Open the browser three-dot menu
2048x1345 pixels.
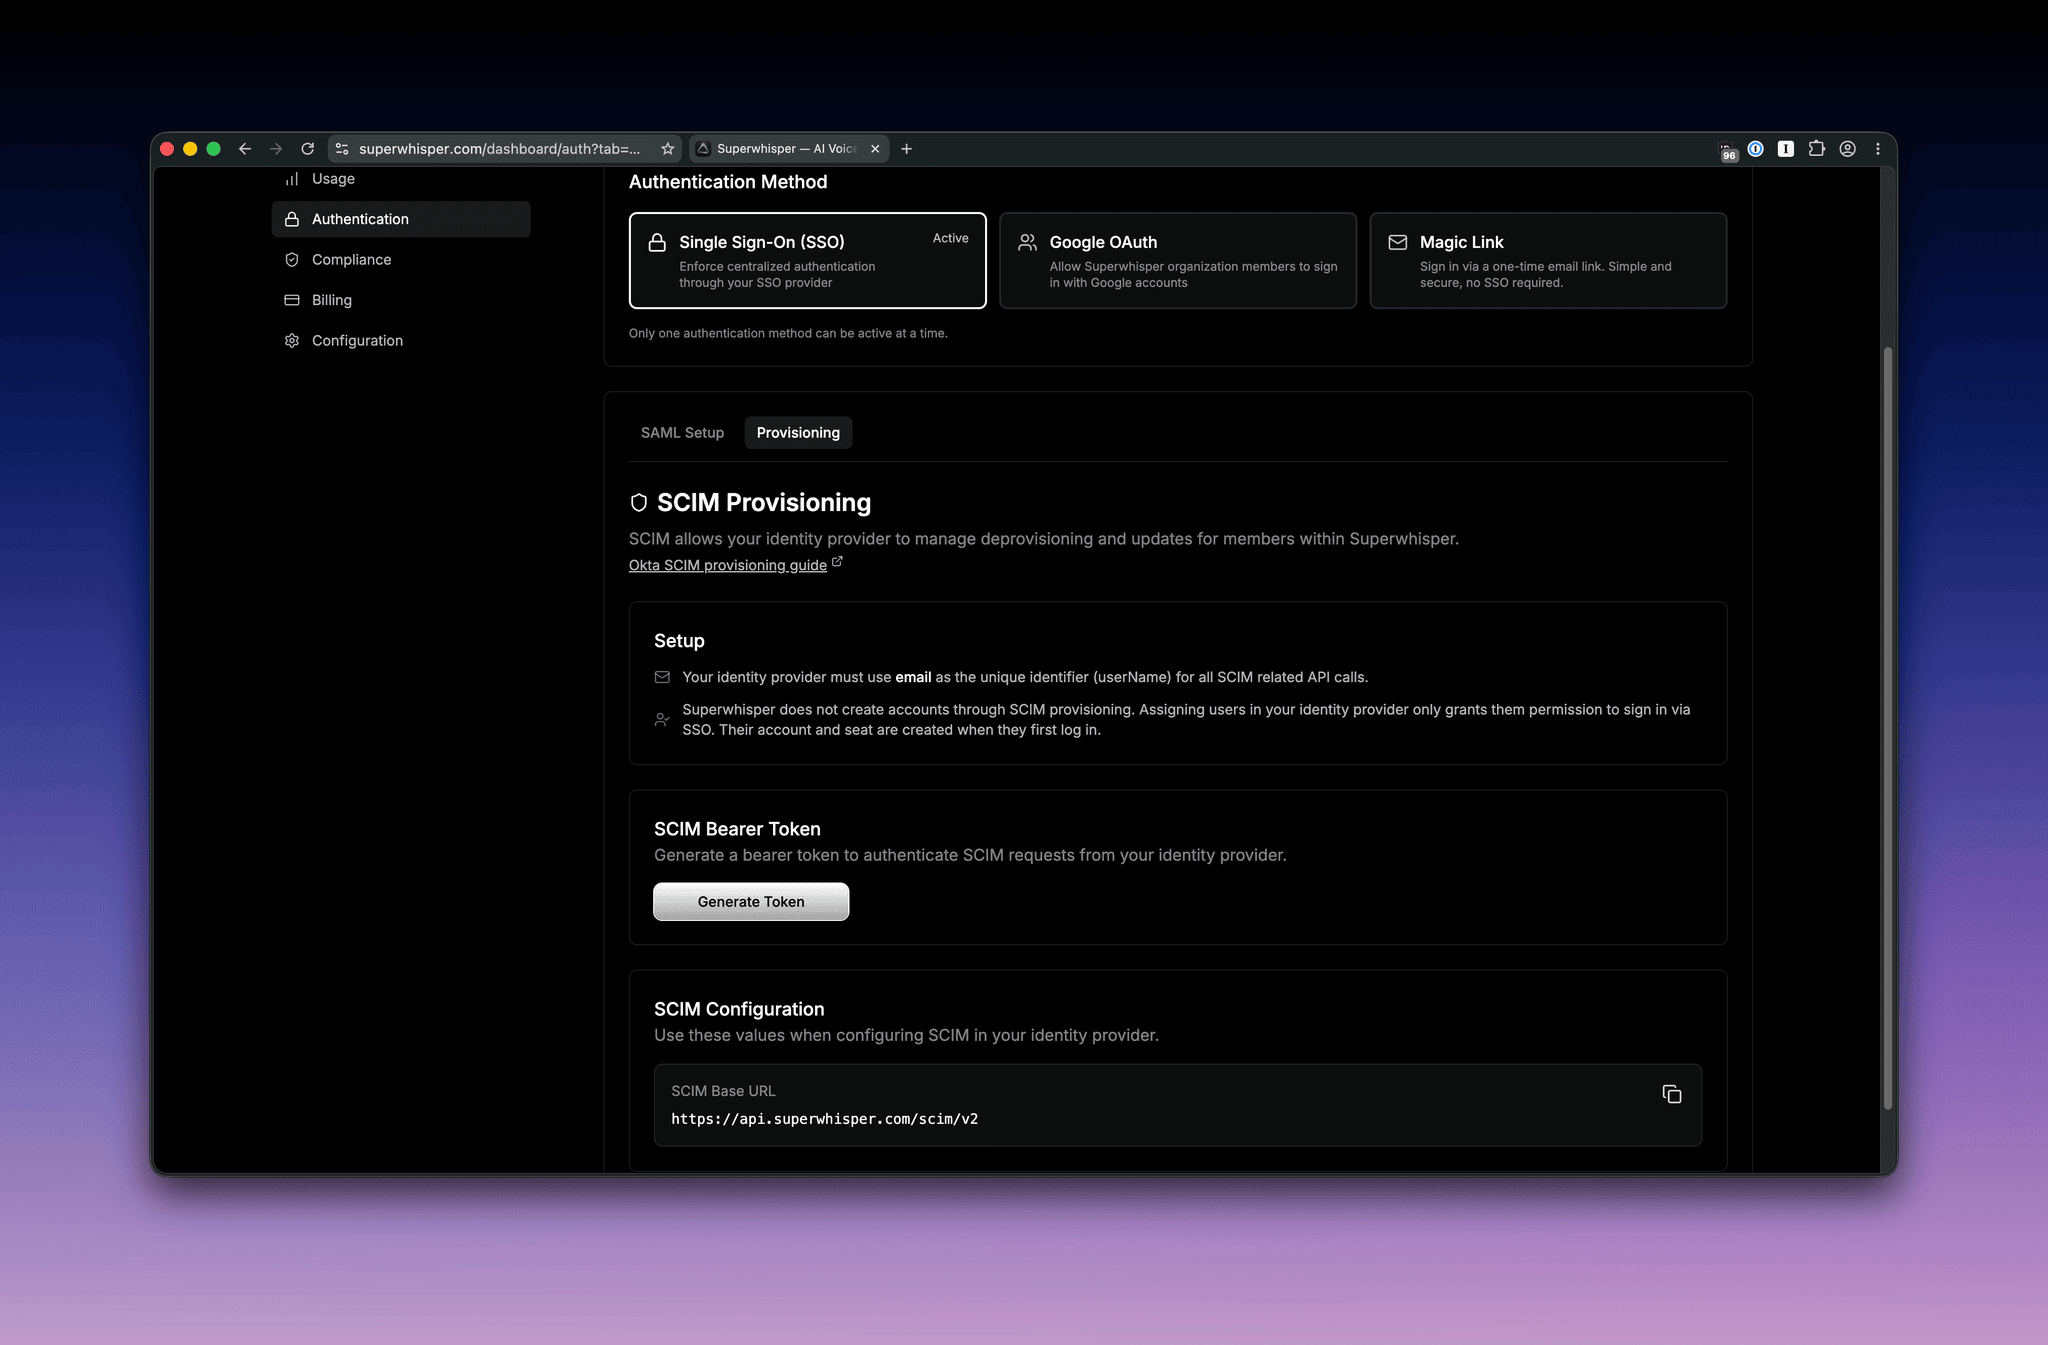pos(1878,149)
